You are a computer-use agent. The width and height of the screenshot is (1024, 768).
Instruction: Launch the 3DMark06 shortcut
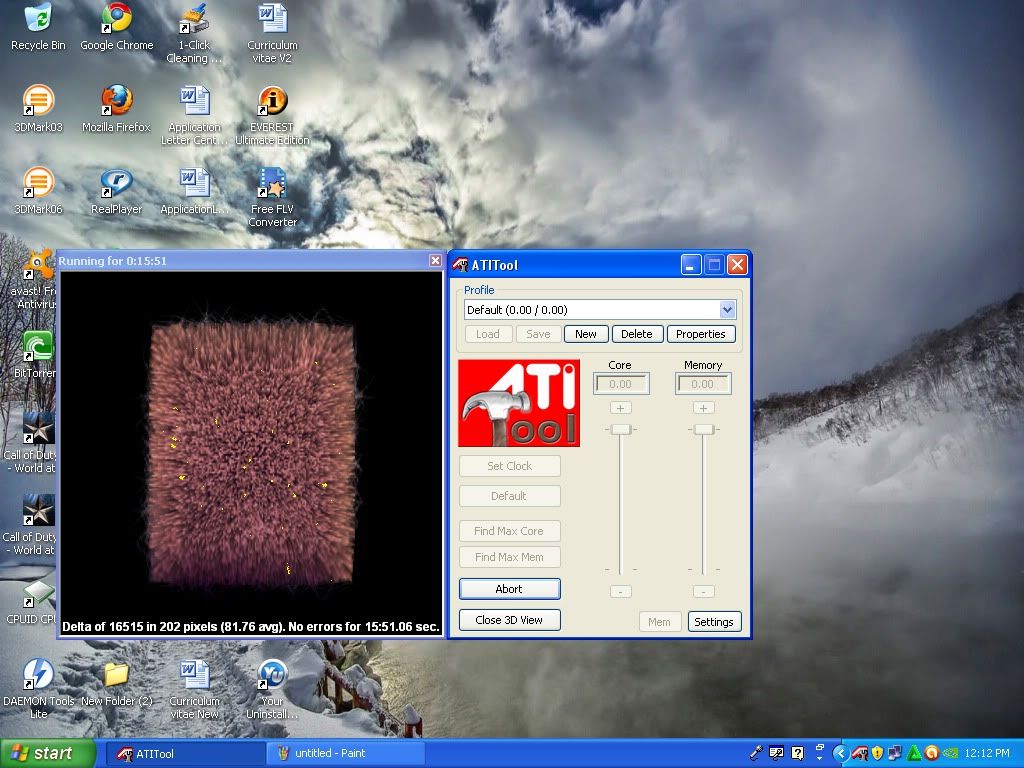(38, 191)
